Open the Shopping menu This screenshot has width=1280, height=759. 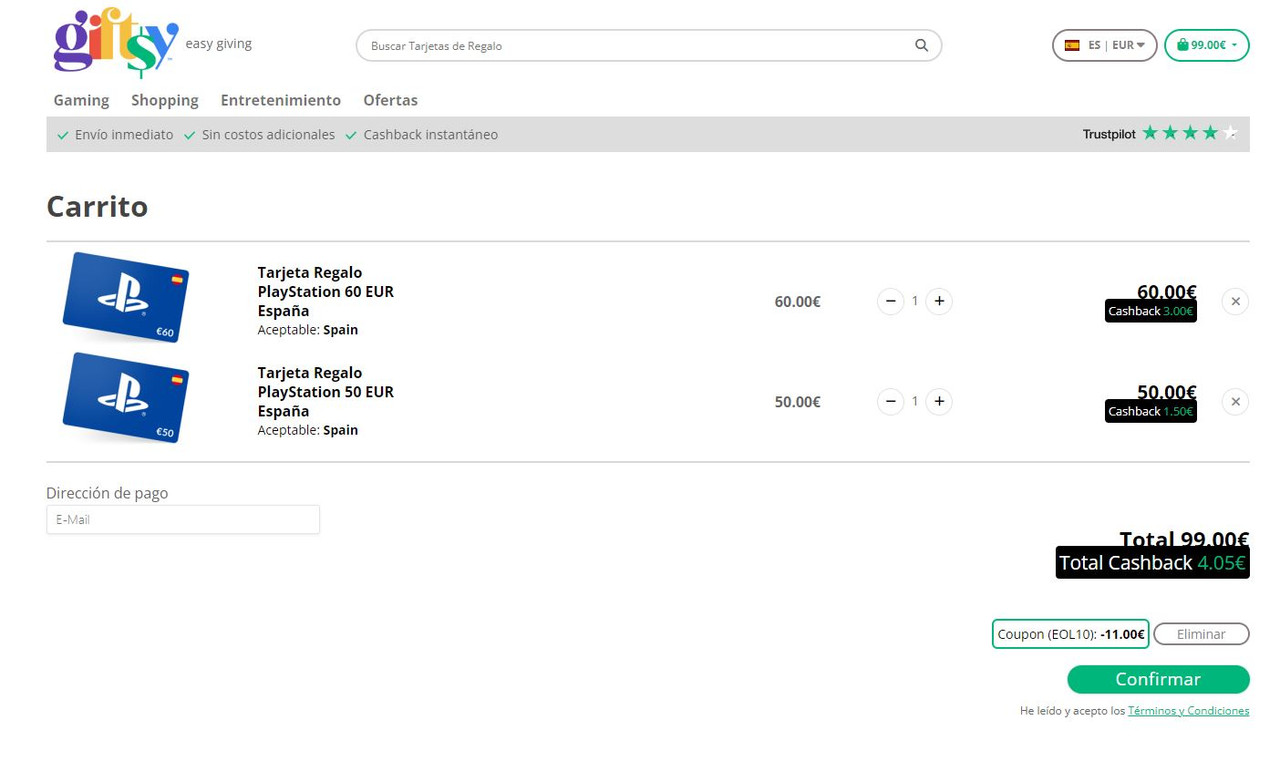pos(165,100)
